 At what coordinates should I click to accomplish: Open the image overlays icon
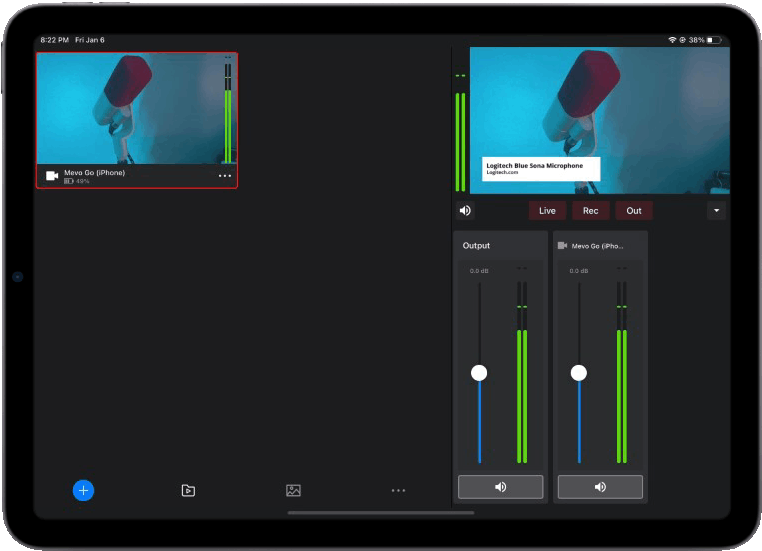coord(294,490)
